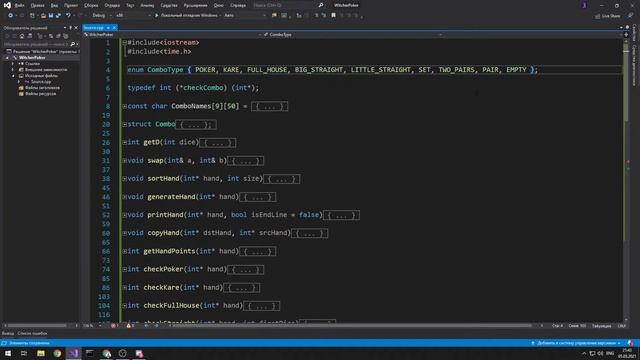Image resolution: width=640 pixels, height=360 pixels.
Task: Open the Файл menu
Action: [x=19, y=5]
